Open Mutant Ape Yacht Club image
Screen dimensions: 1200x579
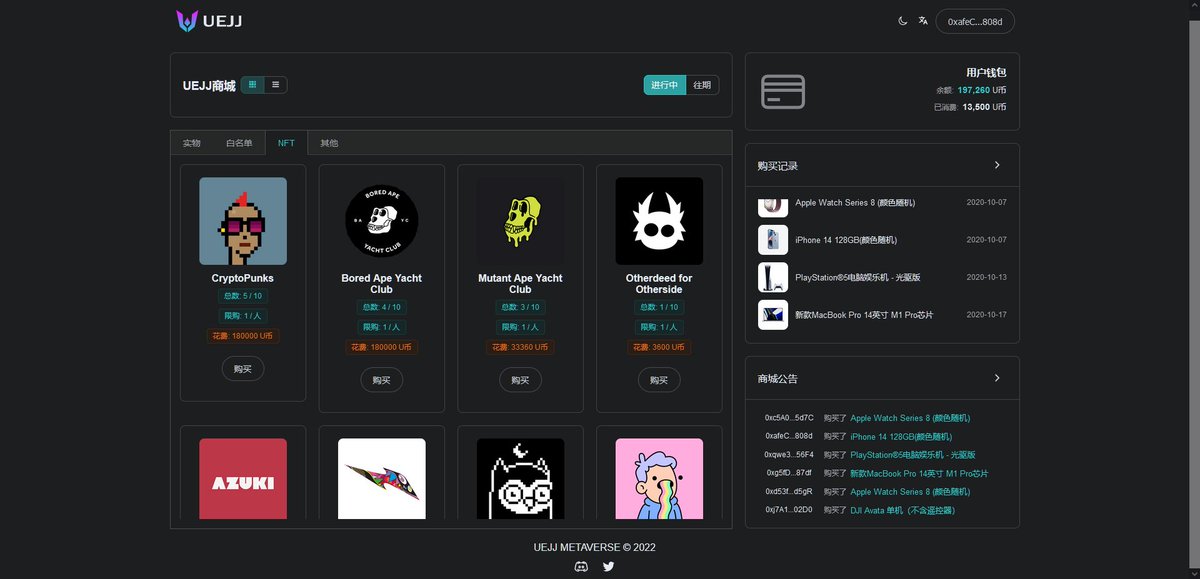pos(520,221)
